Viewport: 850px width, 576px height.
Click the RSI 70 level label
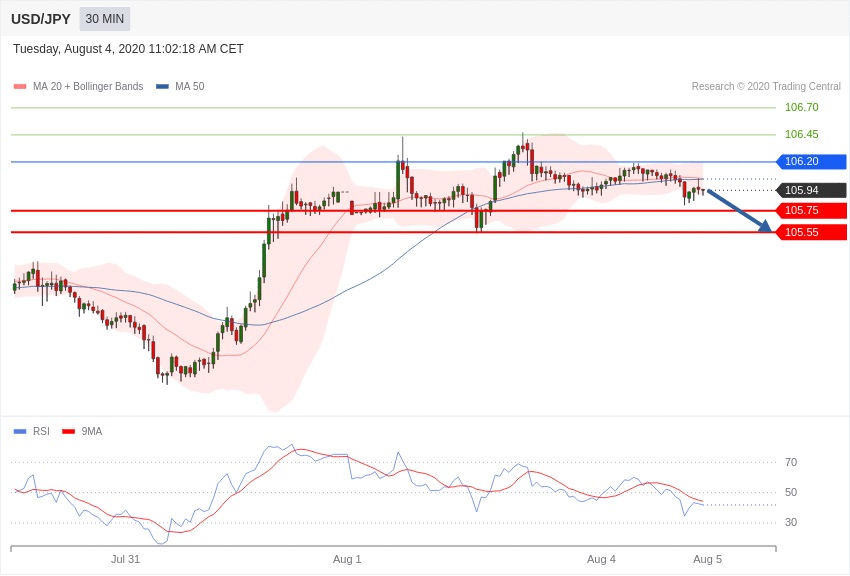point(791,462)
